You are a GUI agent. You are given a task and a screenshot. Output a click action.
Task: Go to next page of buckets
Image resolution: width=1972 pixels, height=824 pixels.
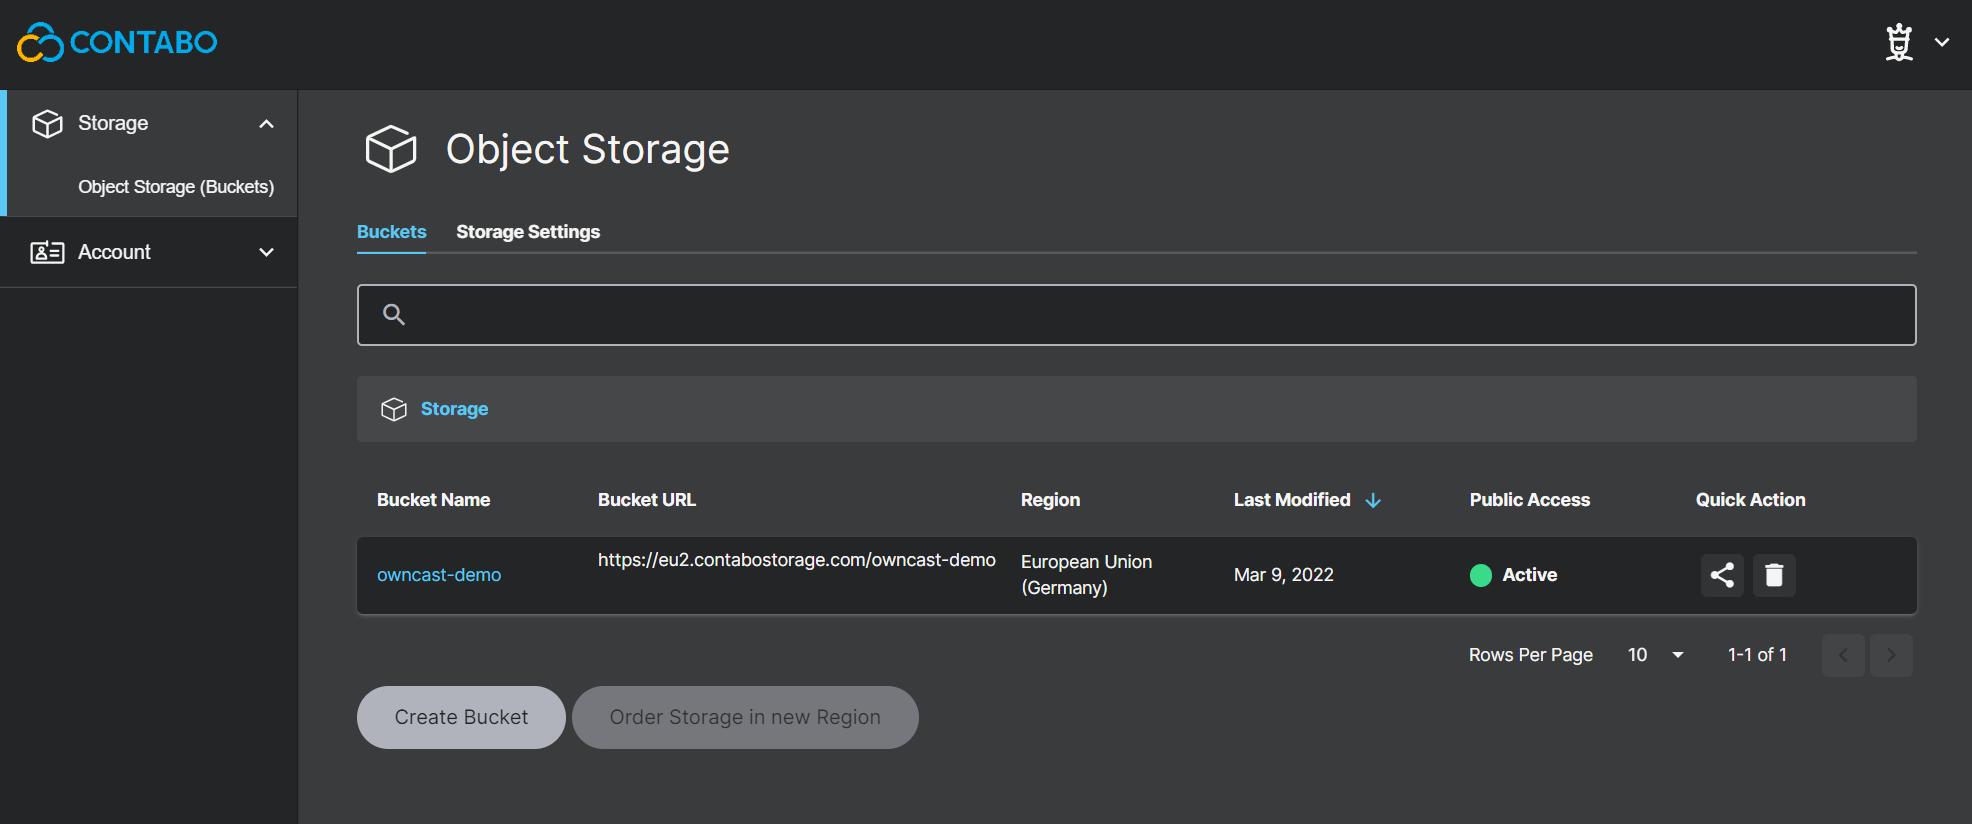(1891, 655)
